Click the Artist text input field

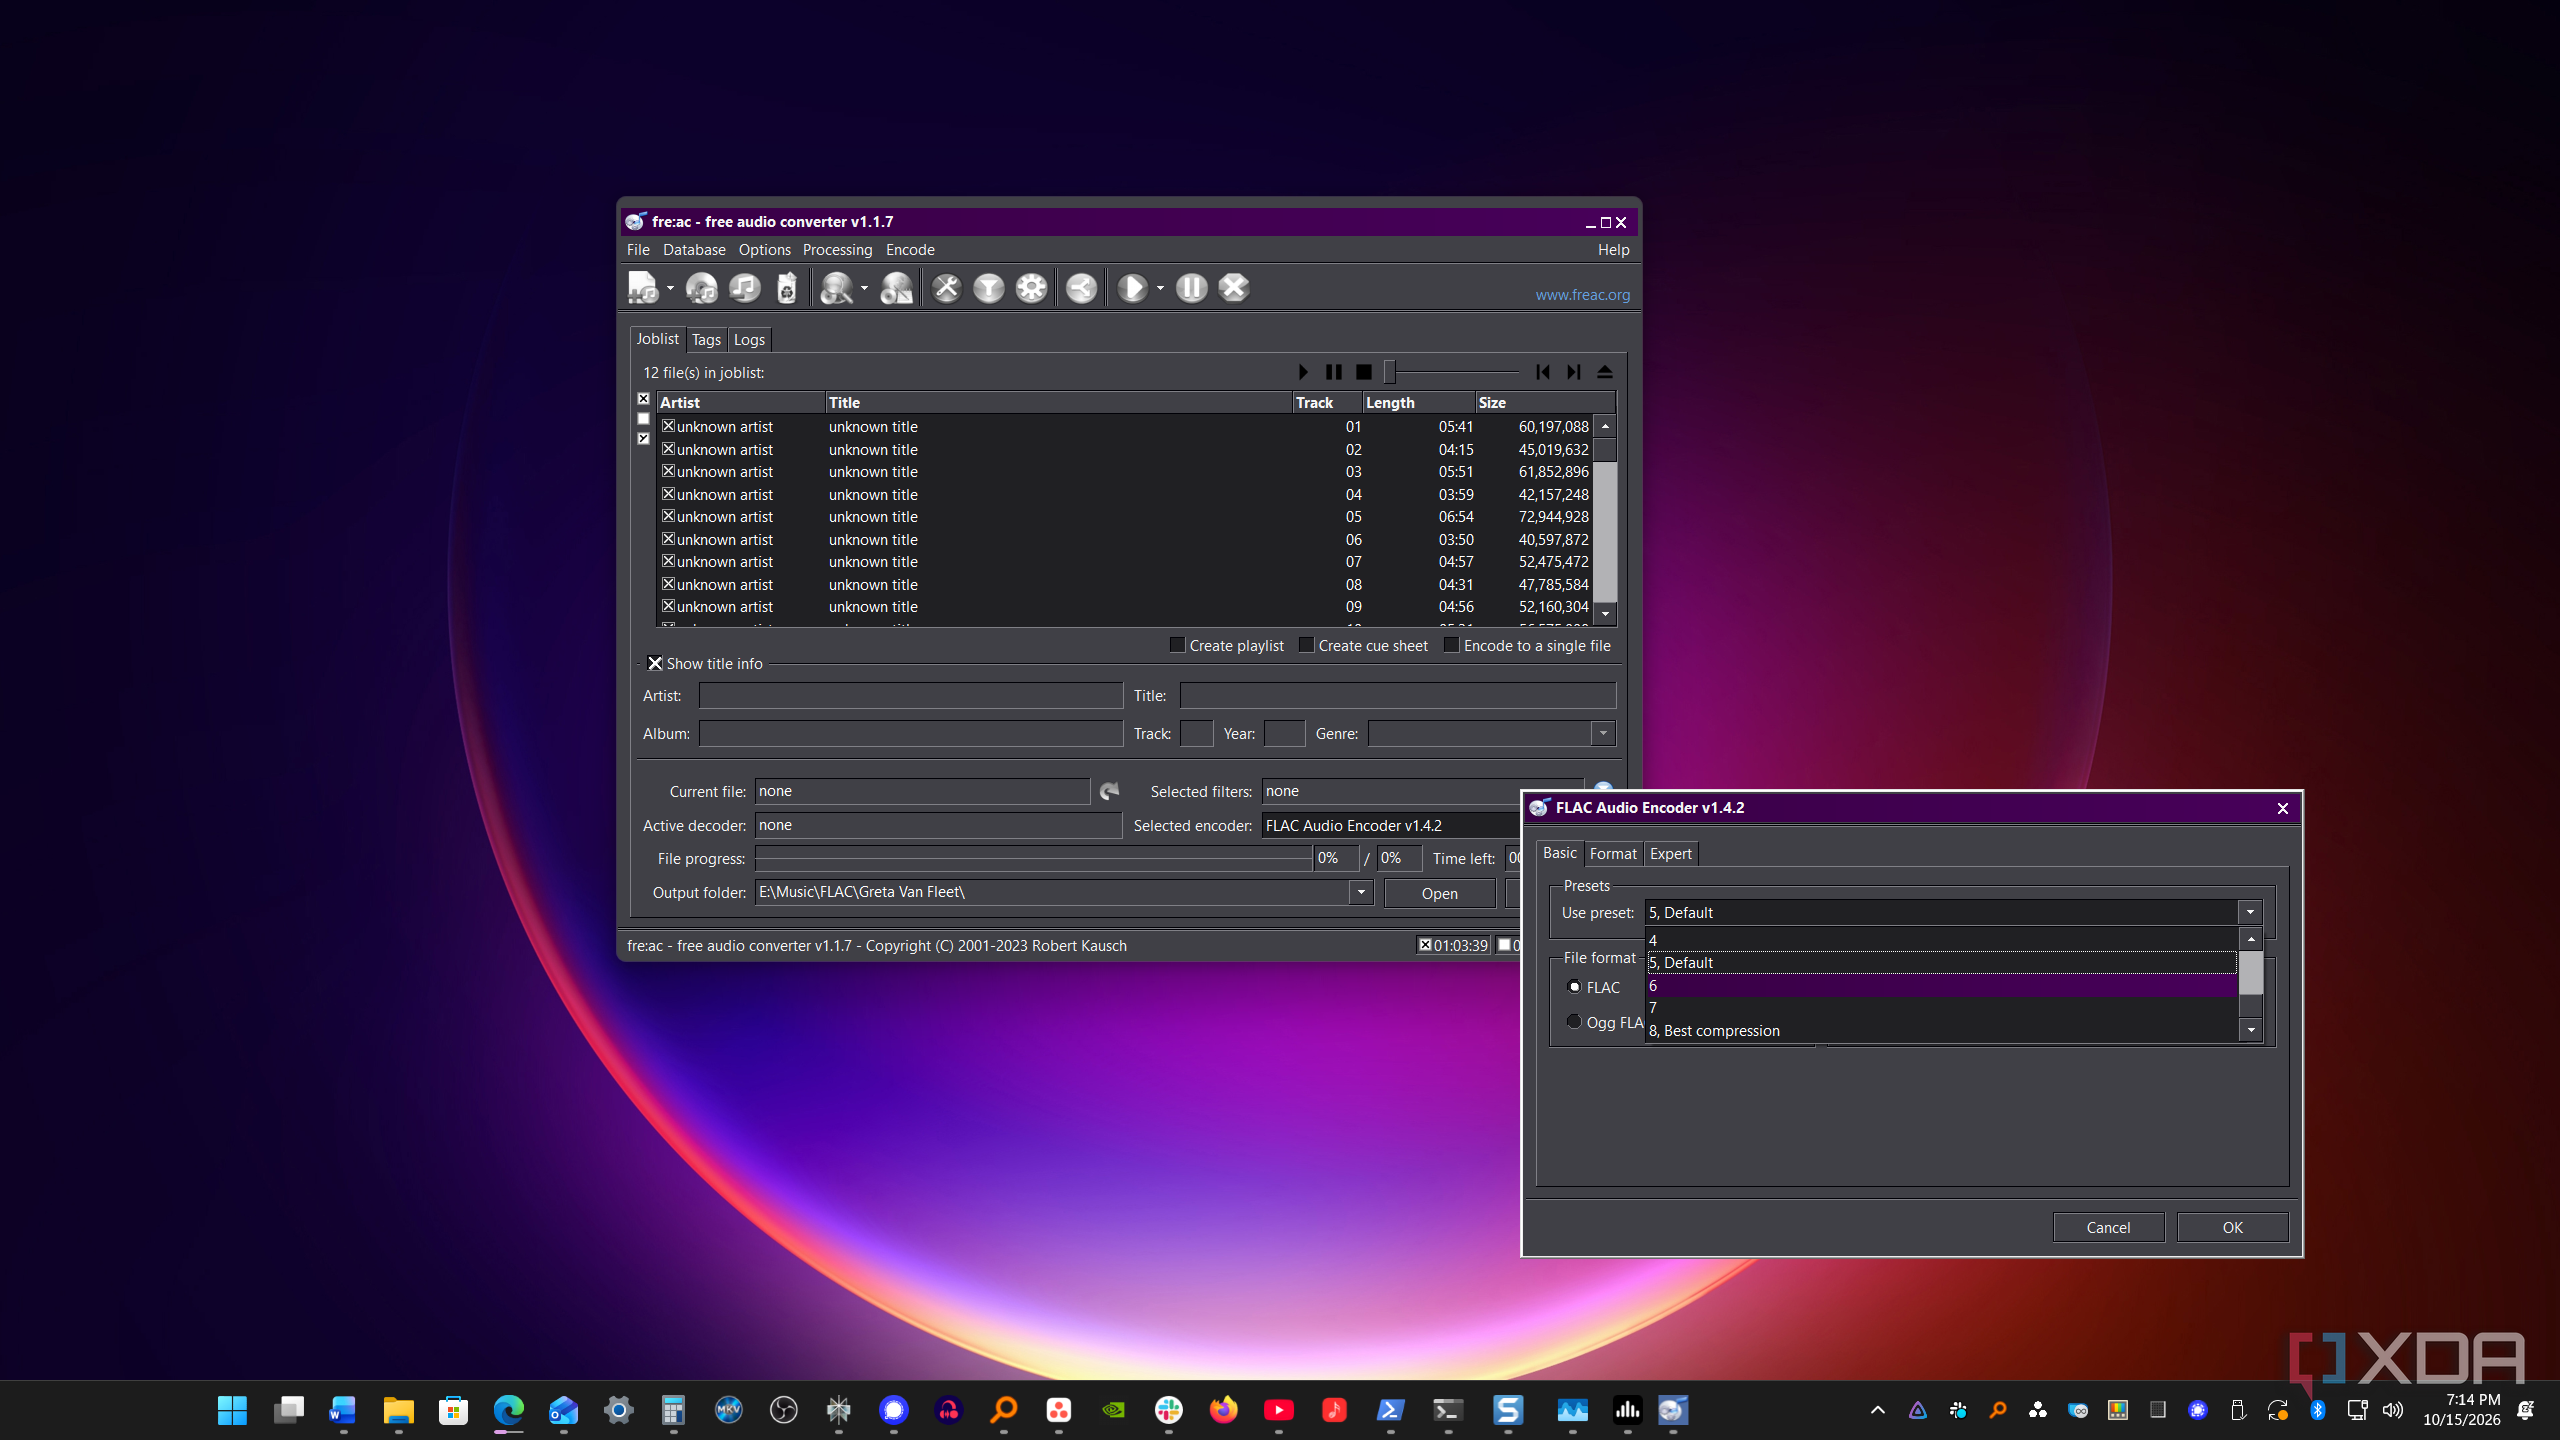910,695
